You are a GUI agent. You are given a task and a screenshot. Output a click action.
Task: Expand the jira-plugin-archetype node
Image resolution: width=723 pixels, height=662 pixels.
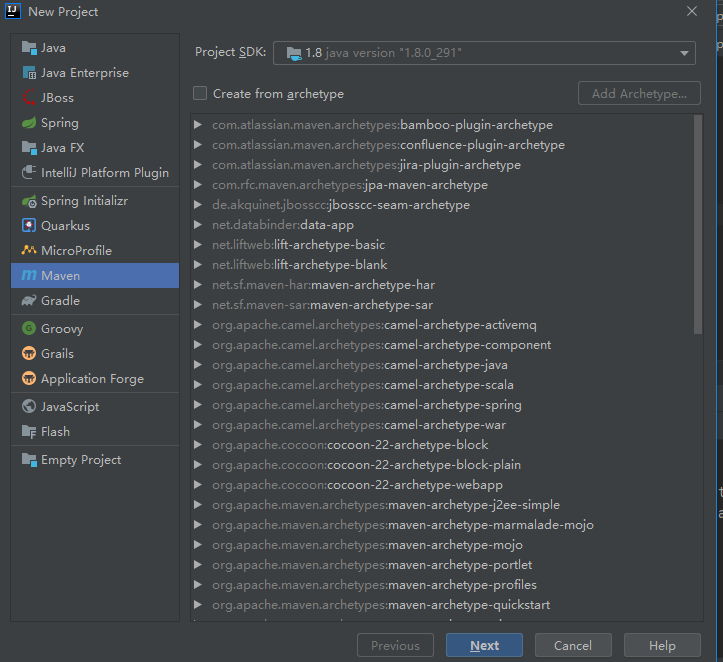click(x=198, y=165)
